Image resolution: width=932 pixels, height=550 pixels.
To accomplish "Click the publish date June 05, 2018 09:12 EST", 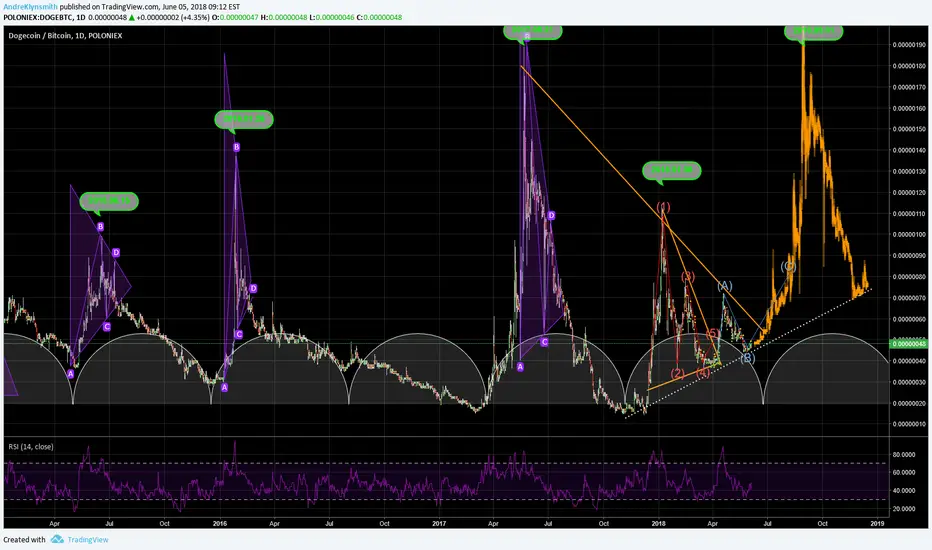I will [x=201, y=7].
